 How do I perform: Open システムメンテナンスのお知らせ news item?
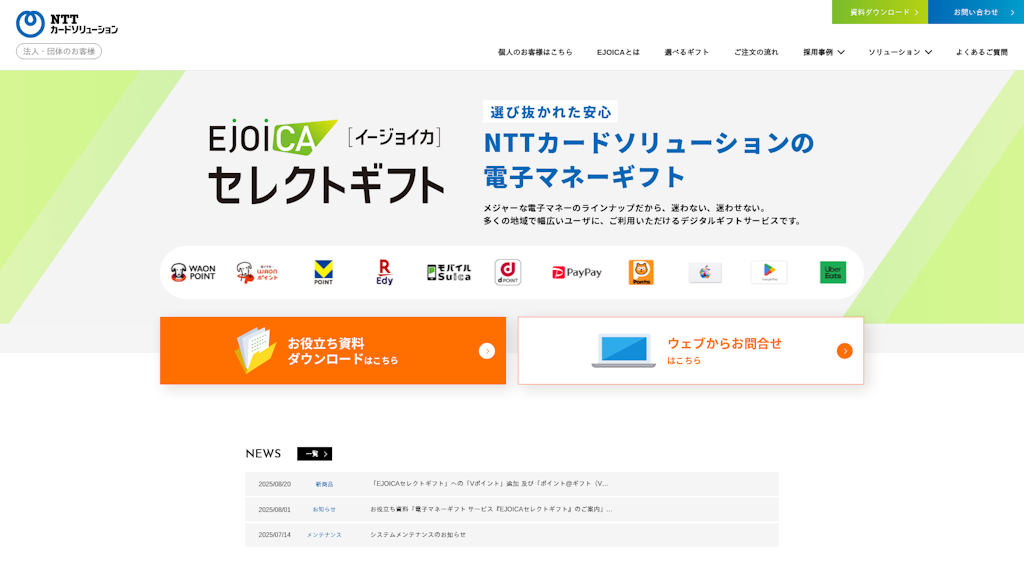(x=418, y=535)
